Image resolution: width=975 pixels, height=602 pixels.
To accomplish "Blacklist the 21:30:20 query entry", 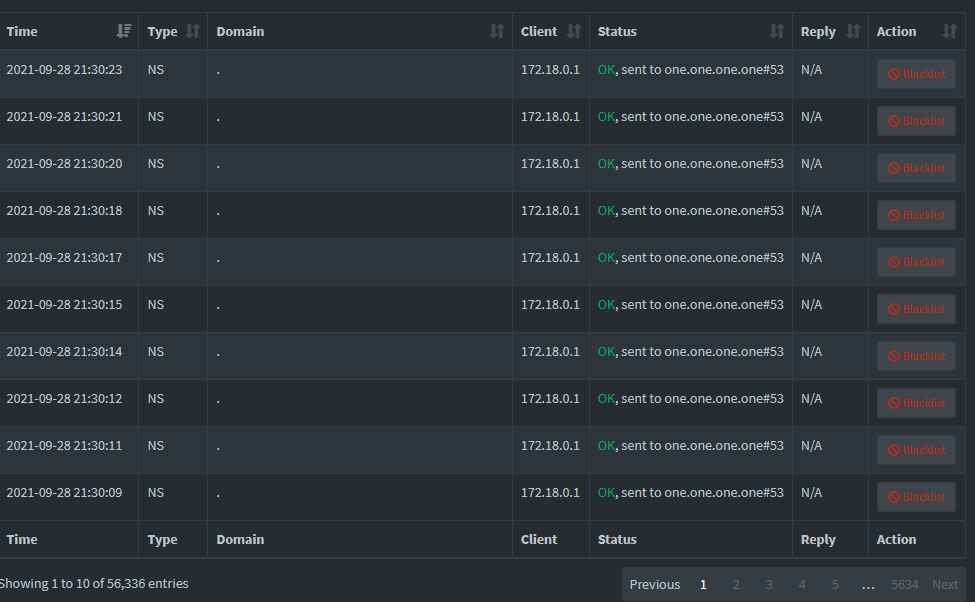I will (x=916, y=168).
